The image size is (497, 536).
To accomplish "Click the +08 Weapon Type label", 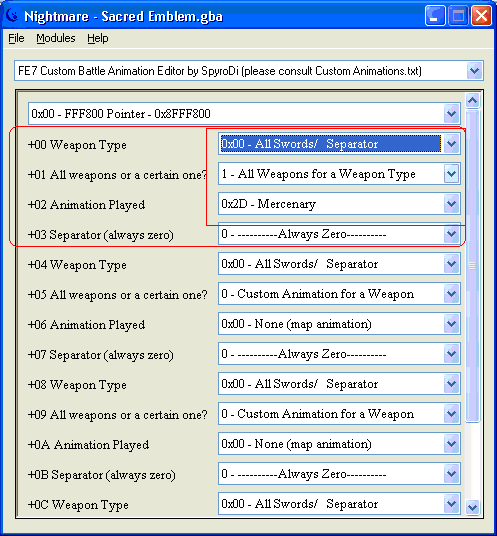I will (77, 385).
